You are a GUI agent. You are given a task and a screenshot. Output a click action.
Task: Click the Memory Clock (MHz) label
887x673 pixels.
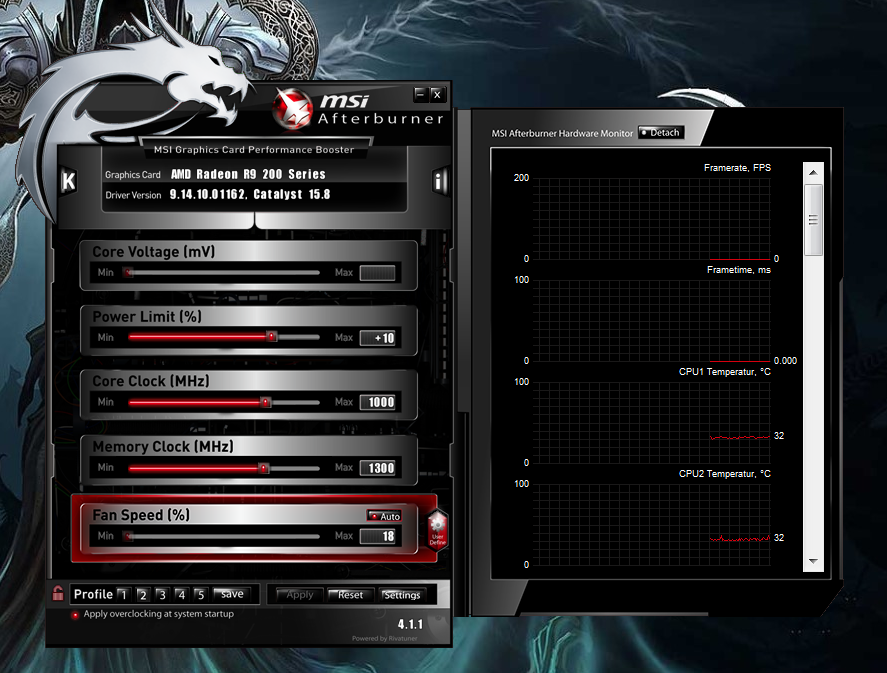163,447
